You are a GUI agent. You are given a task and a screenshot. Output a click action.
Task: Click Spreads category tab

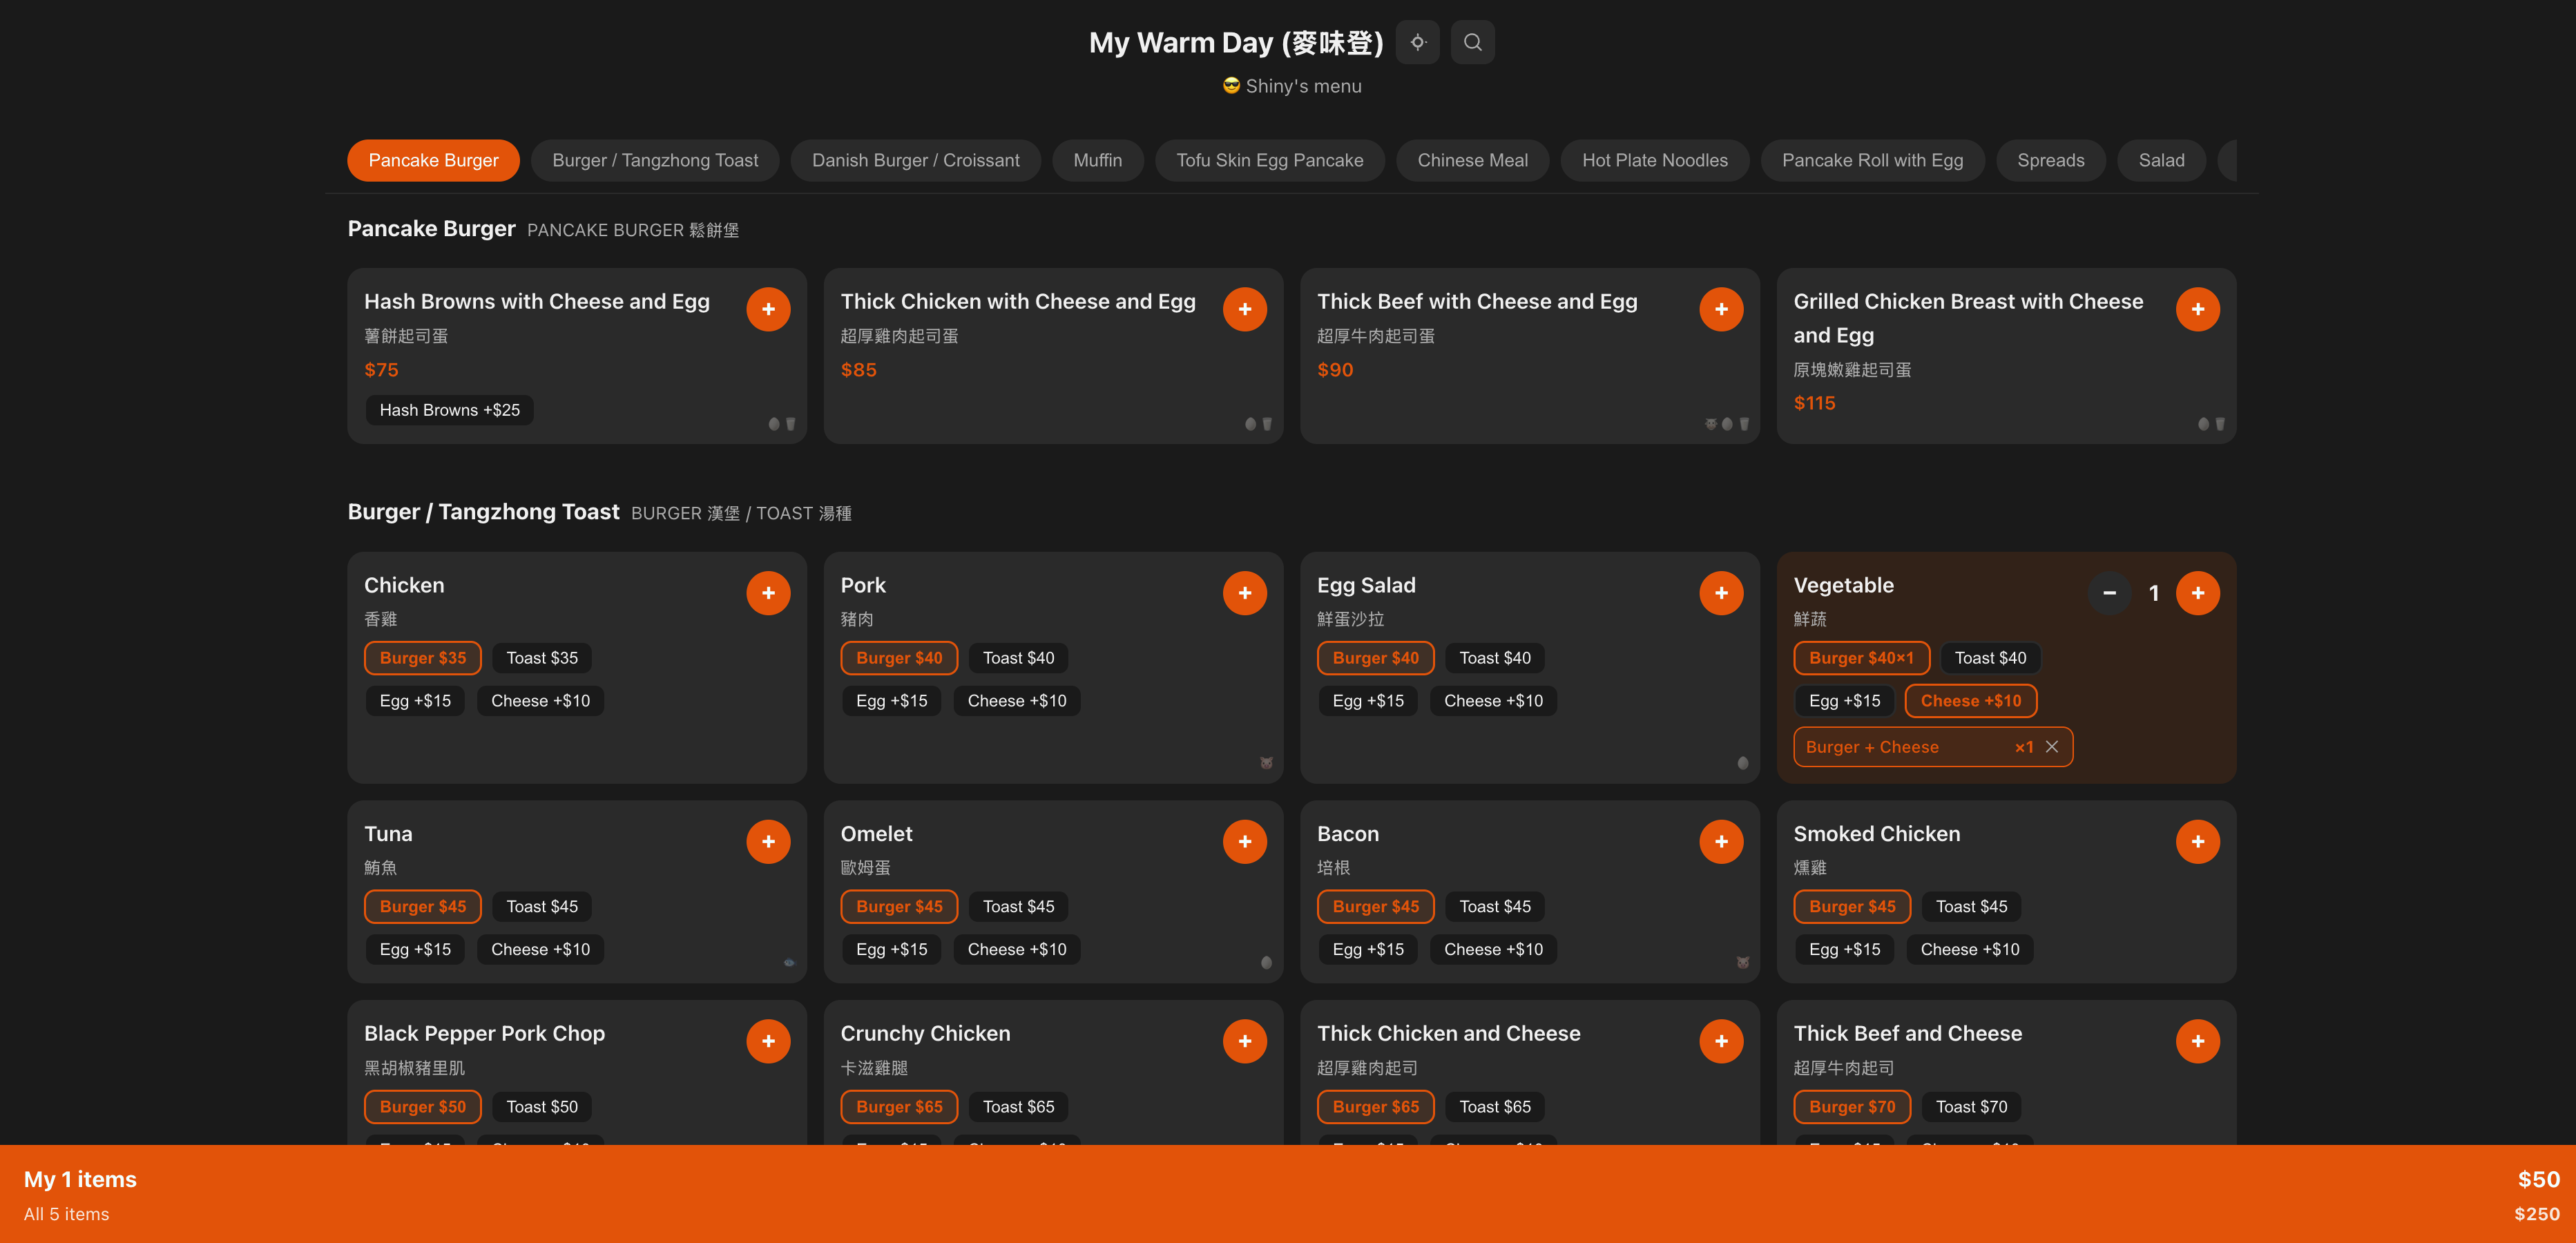pos(2050,160)
